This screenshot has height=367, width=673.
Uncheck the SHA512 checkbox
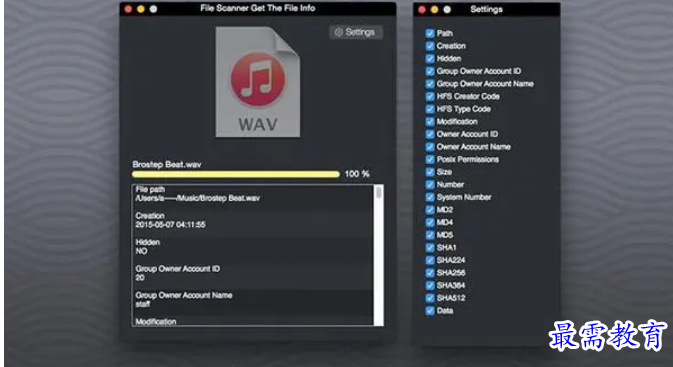tap(430, 298)
